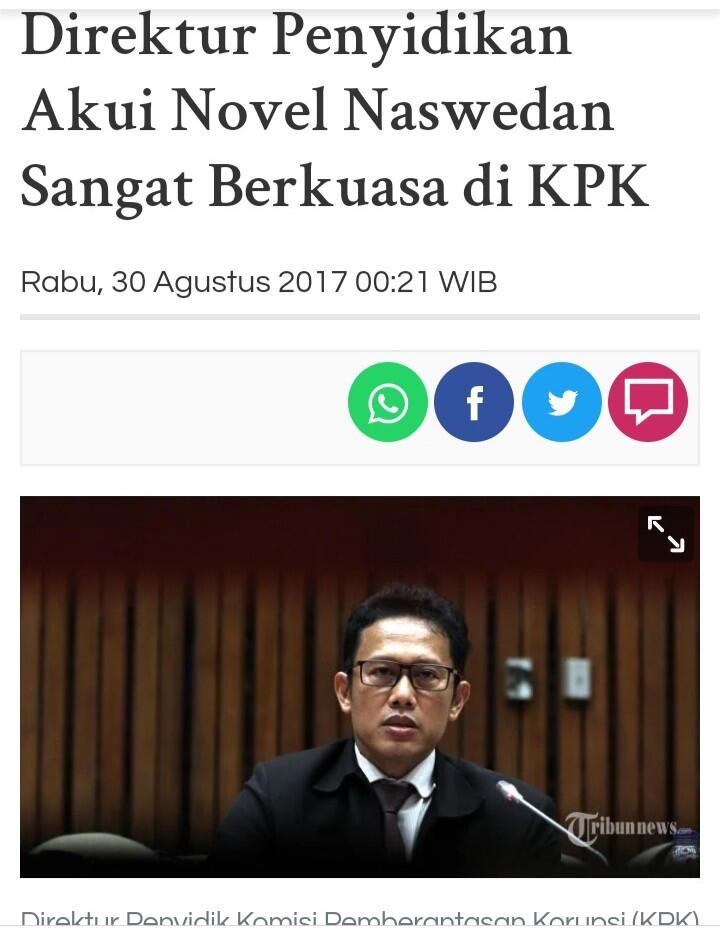Click the "00:21 WIB" timestamp

(x=426, y=282)
